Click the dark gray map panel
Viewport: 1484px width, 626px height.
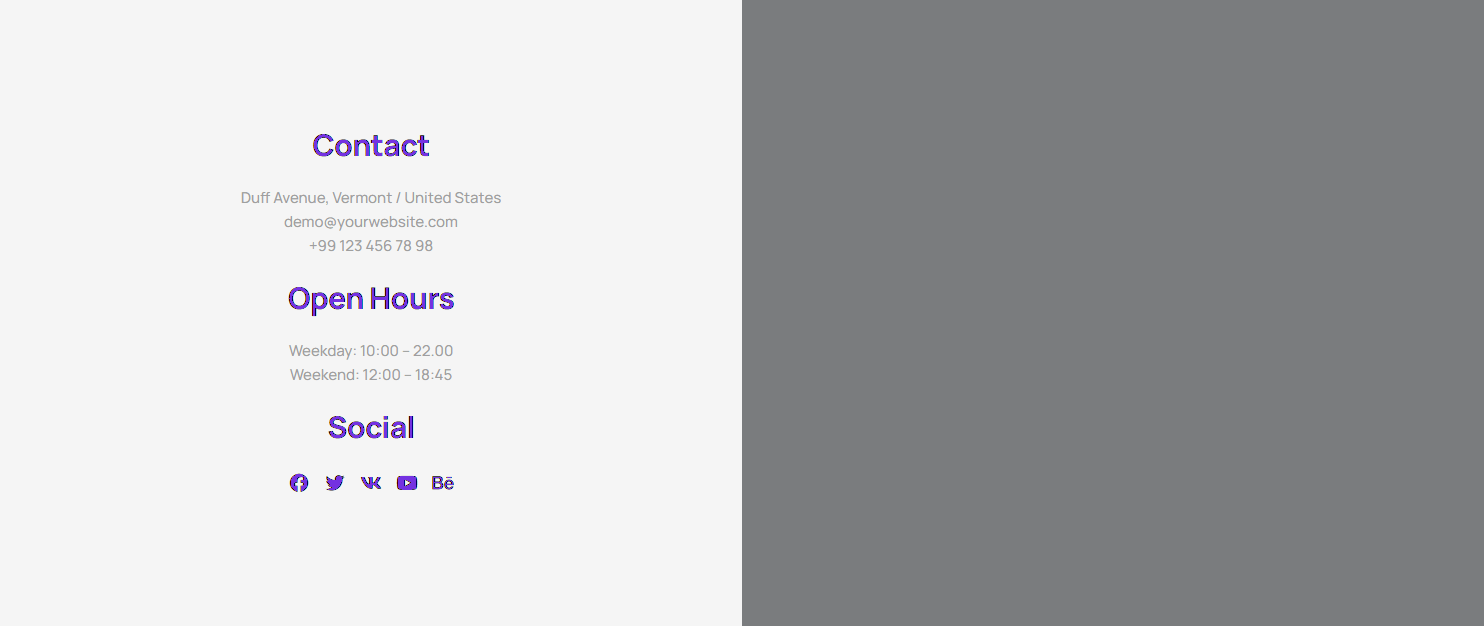1112,313
